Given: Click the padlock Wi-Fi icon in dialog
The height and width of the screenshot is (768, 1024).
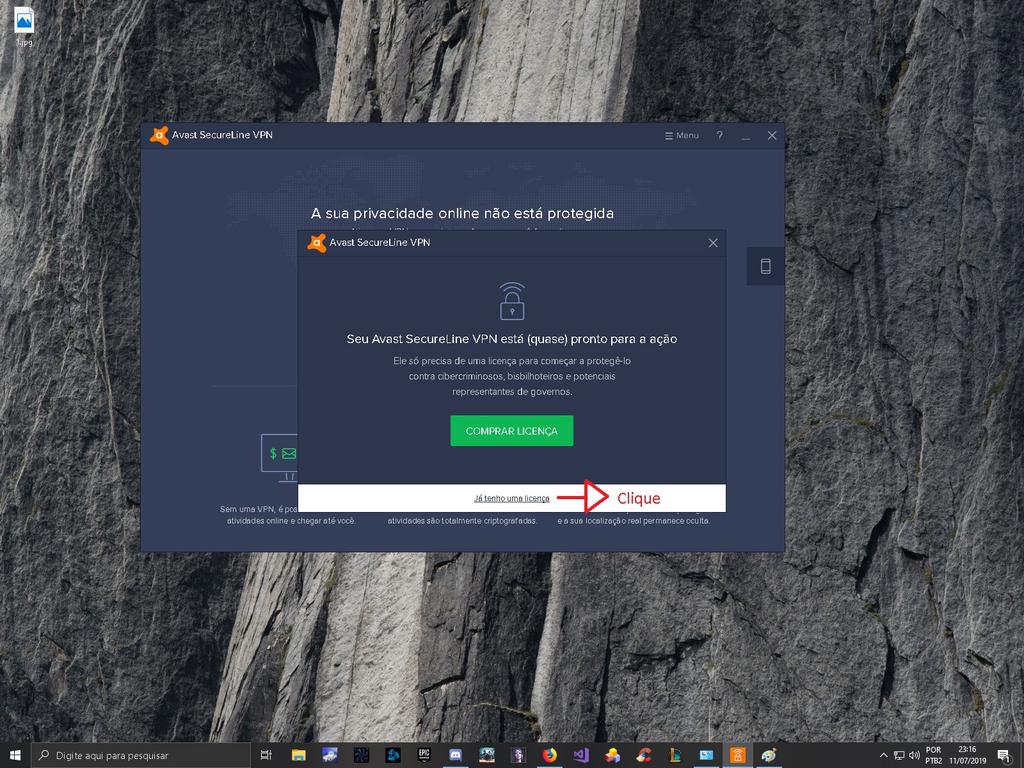Looking at the screenshot, I should tap(512, 301).
